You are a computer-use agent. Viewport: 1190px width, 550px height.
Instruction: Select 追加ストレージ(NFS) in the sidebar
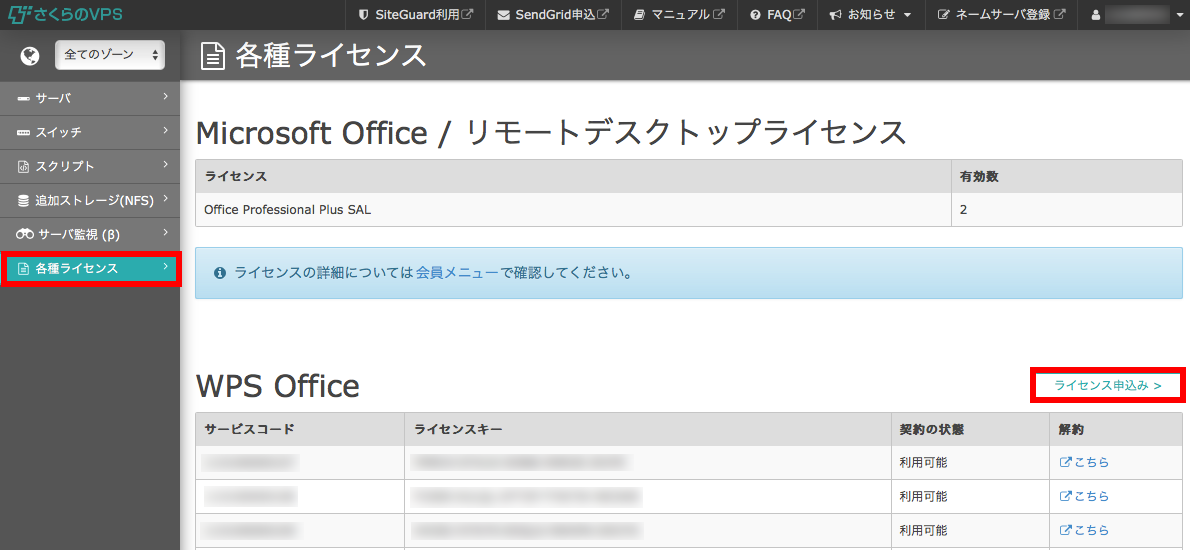pos(90,200)
